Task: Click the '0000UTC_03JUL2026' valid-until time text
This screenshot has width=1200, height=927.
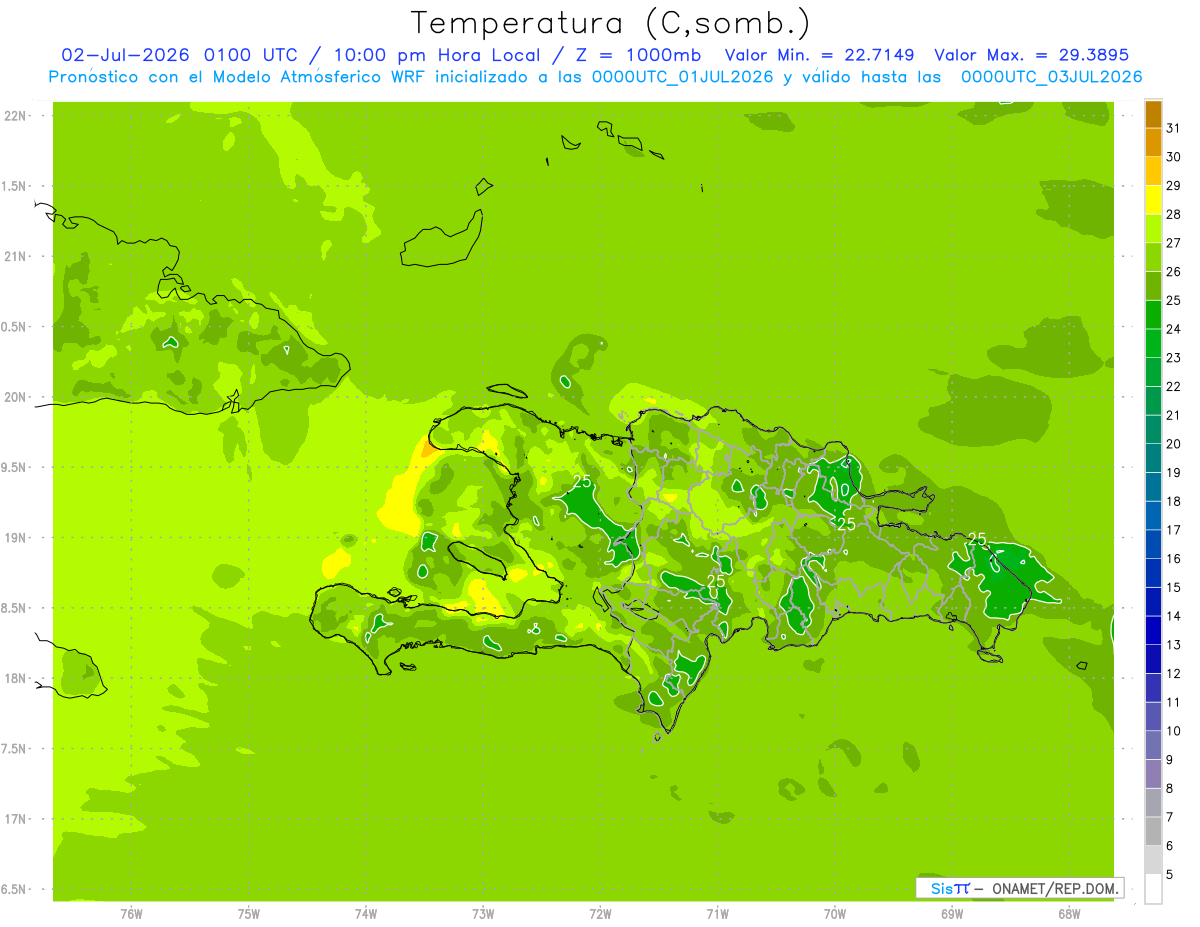Action: 1051,77
